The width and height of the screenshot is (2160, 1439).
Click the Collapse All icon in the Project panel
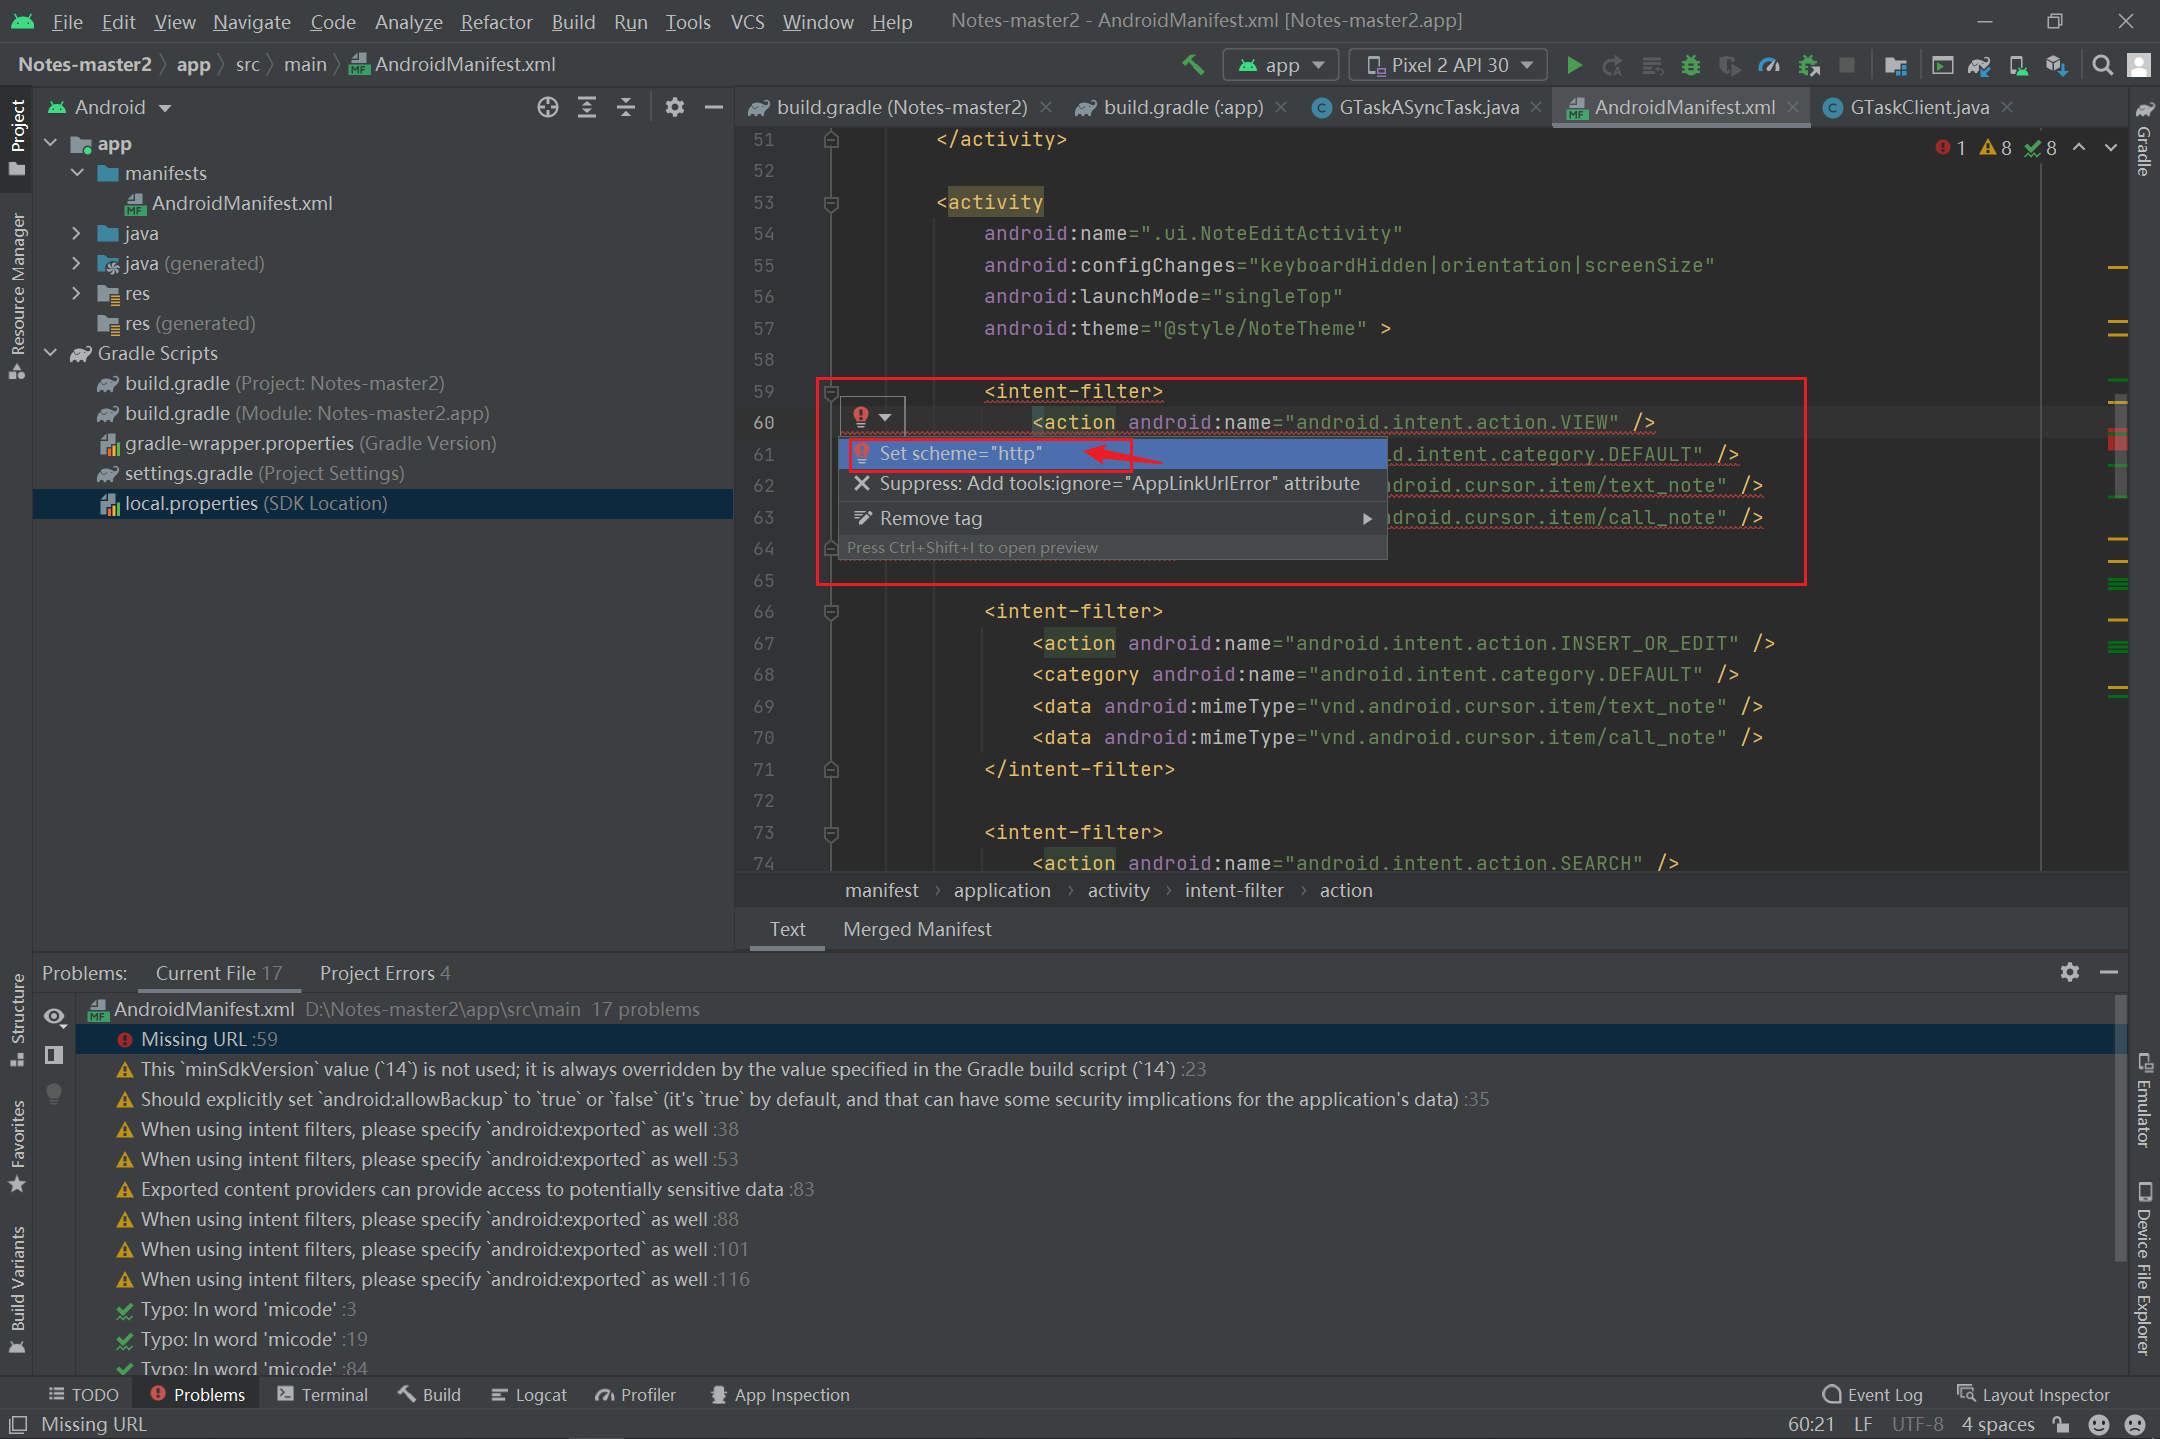(626, 107)
